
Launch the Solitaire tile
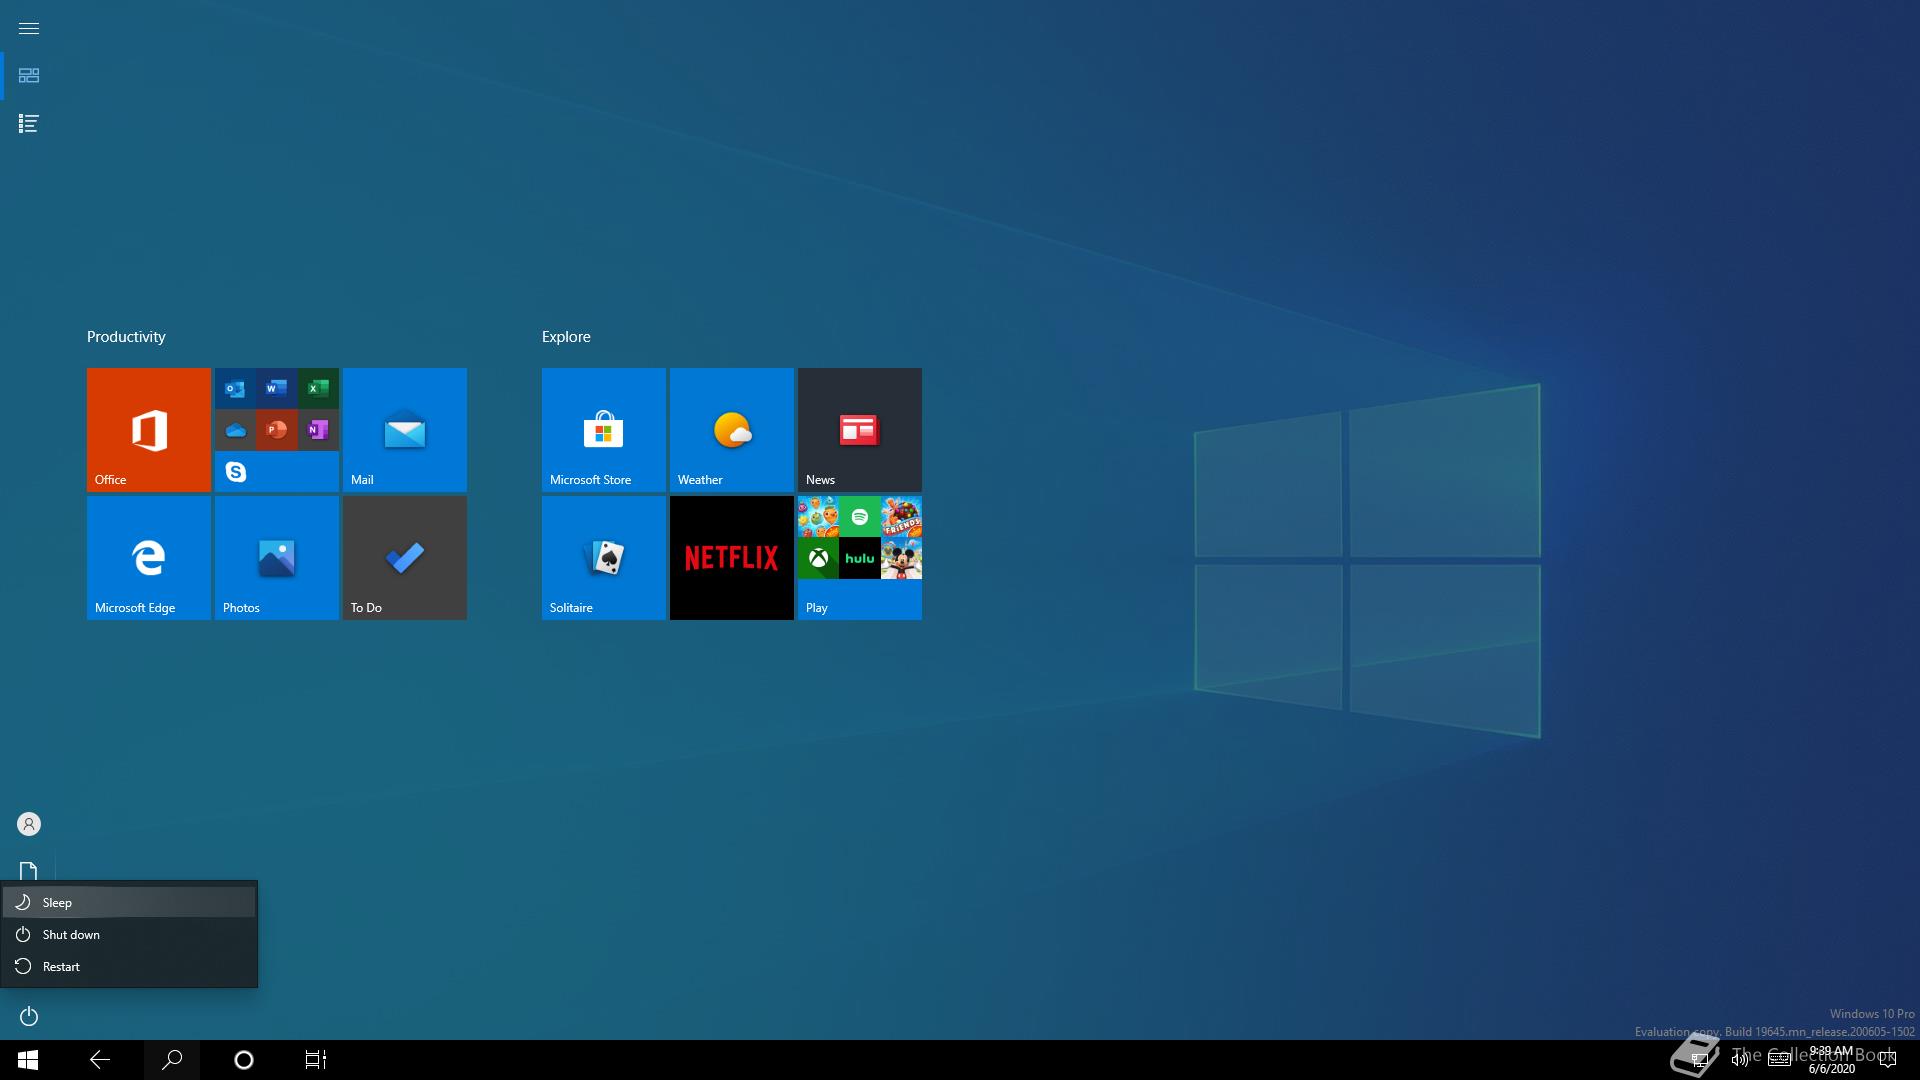point(604,558)
